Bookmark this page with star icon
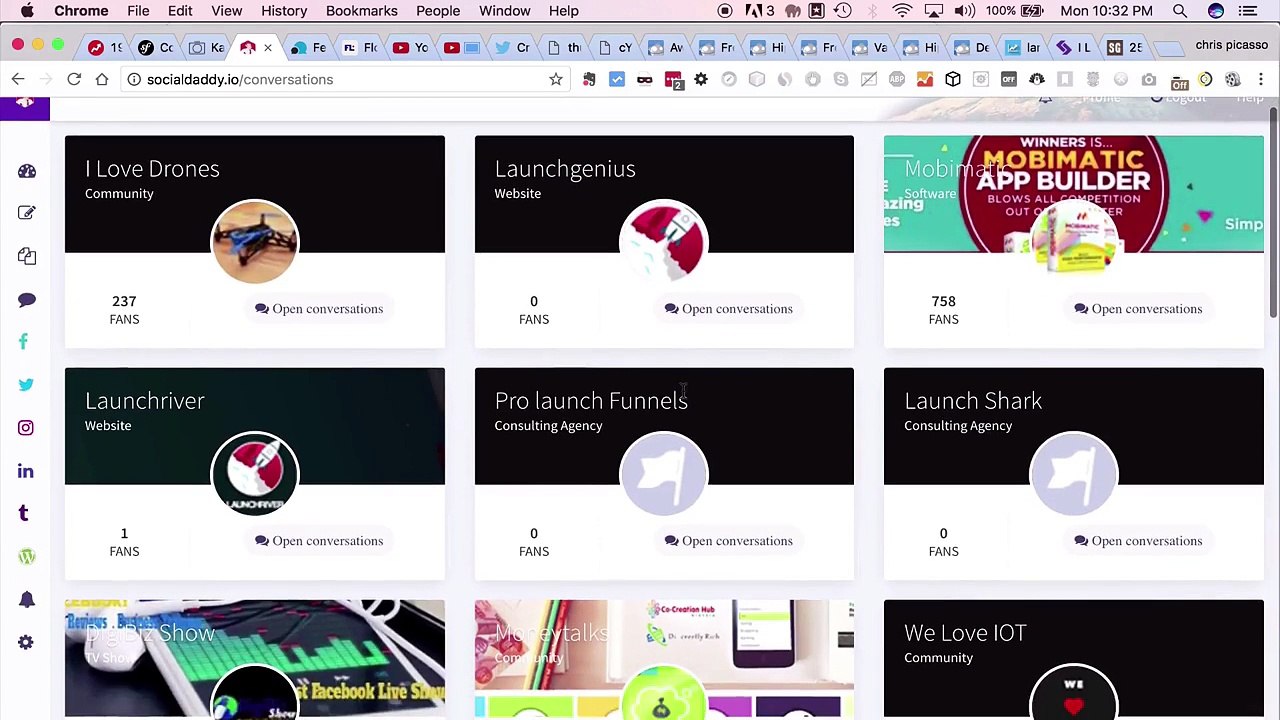 [556, 79]
